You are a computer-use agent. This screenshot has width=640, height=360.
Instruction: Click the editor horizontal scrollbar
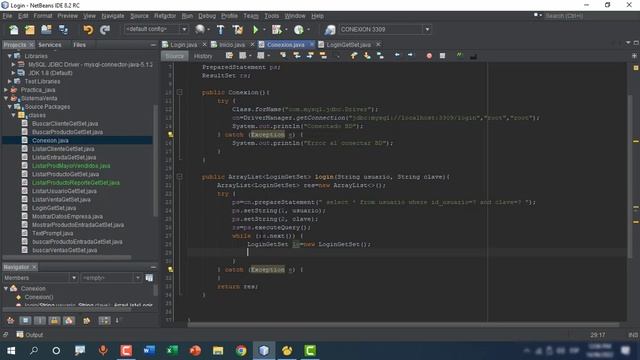(x=403, y=324)
